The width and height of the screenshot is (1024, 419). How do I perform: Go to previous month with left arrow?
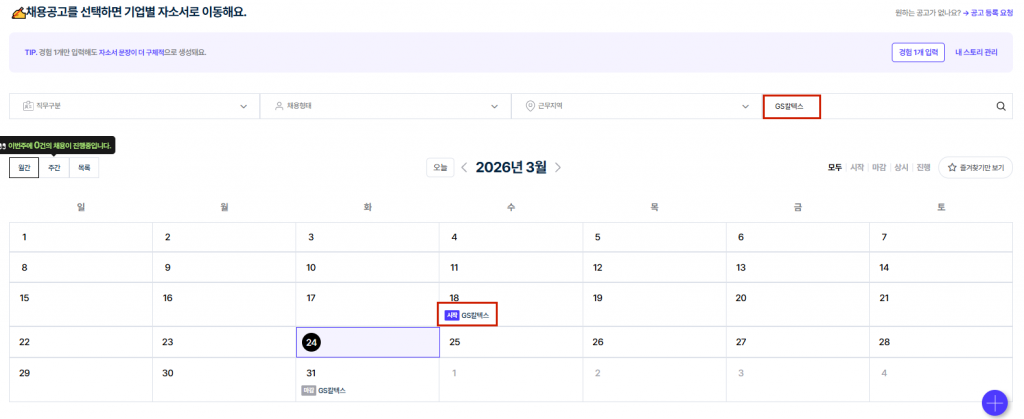pos(464,168)
